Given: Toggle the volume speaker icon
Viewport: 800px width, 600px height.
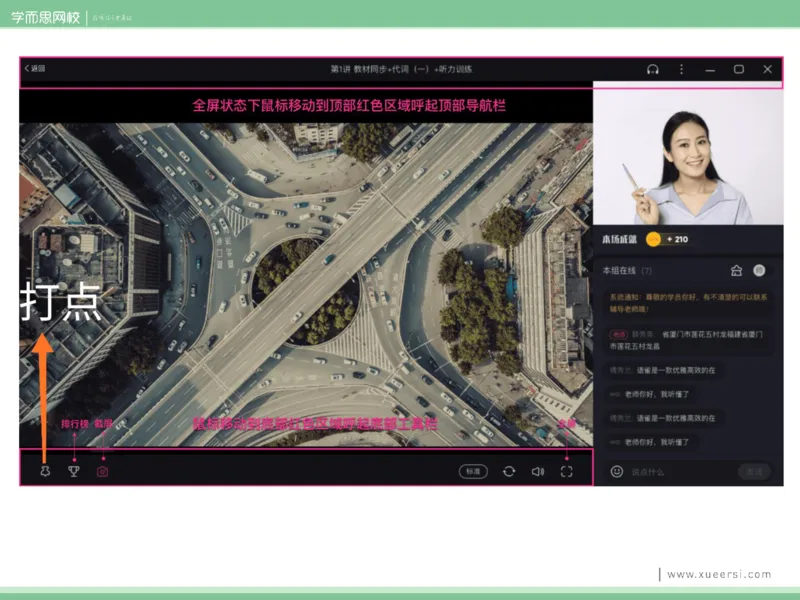Looking at the screenshot, I should point(538,471).
